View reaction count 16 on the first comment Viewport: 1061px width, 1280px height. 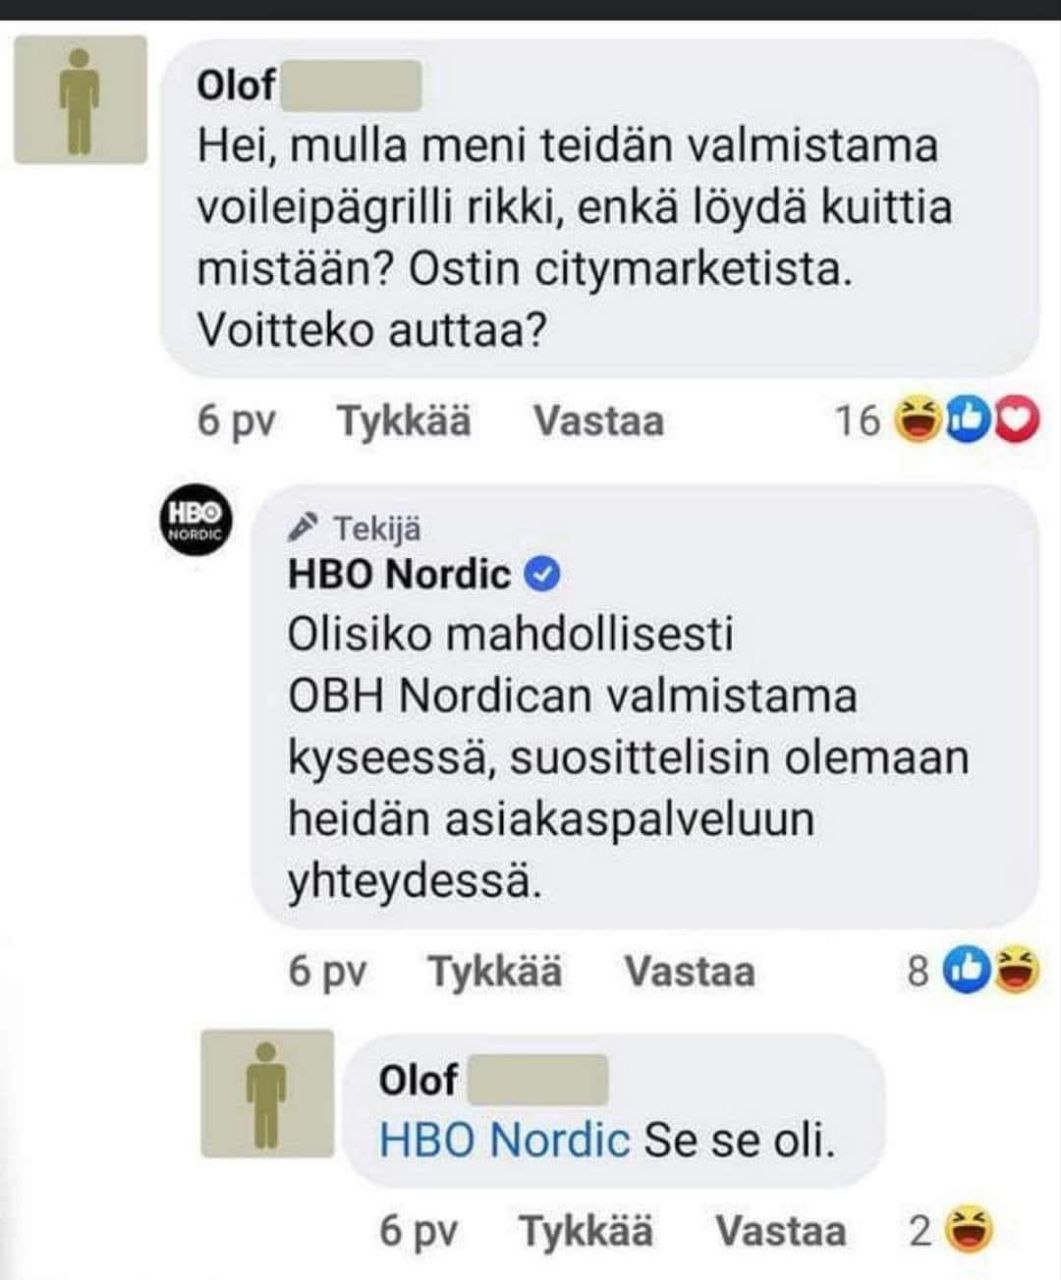click(857, 421)
